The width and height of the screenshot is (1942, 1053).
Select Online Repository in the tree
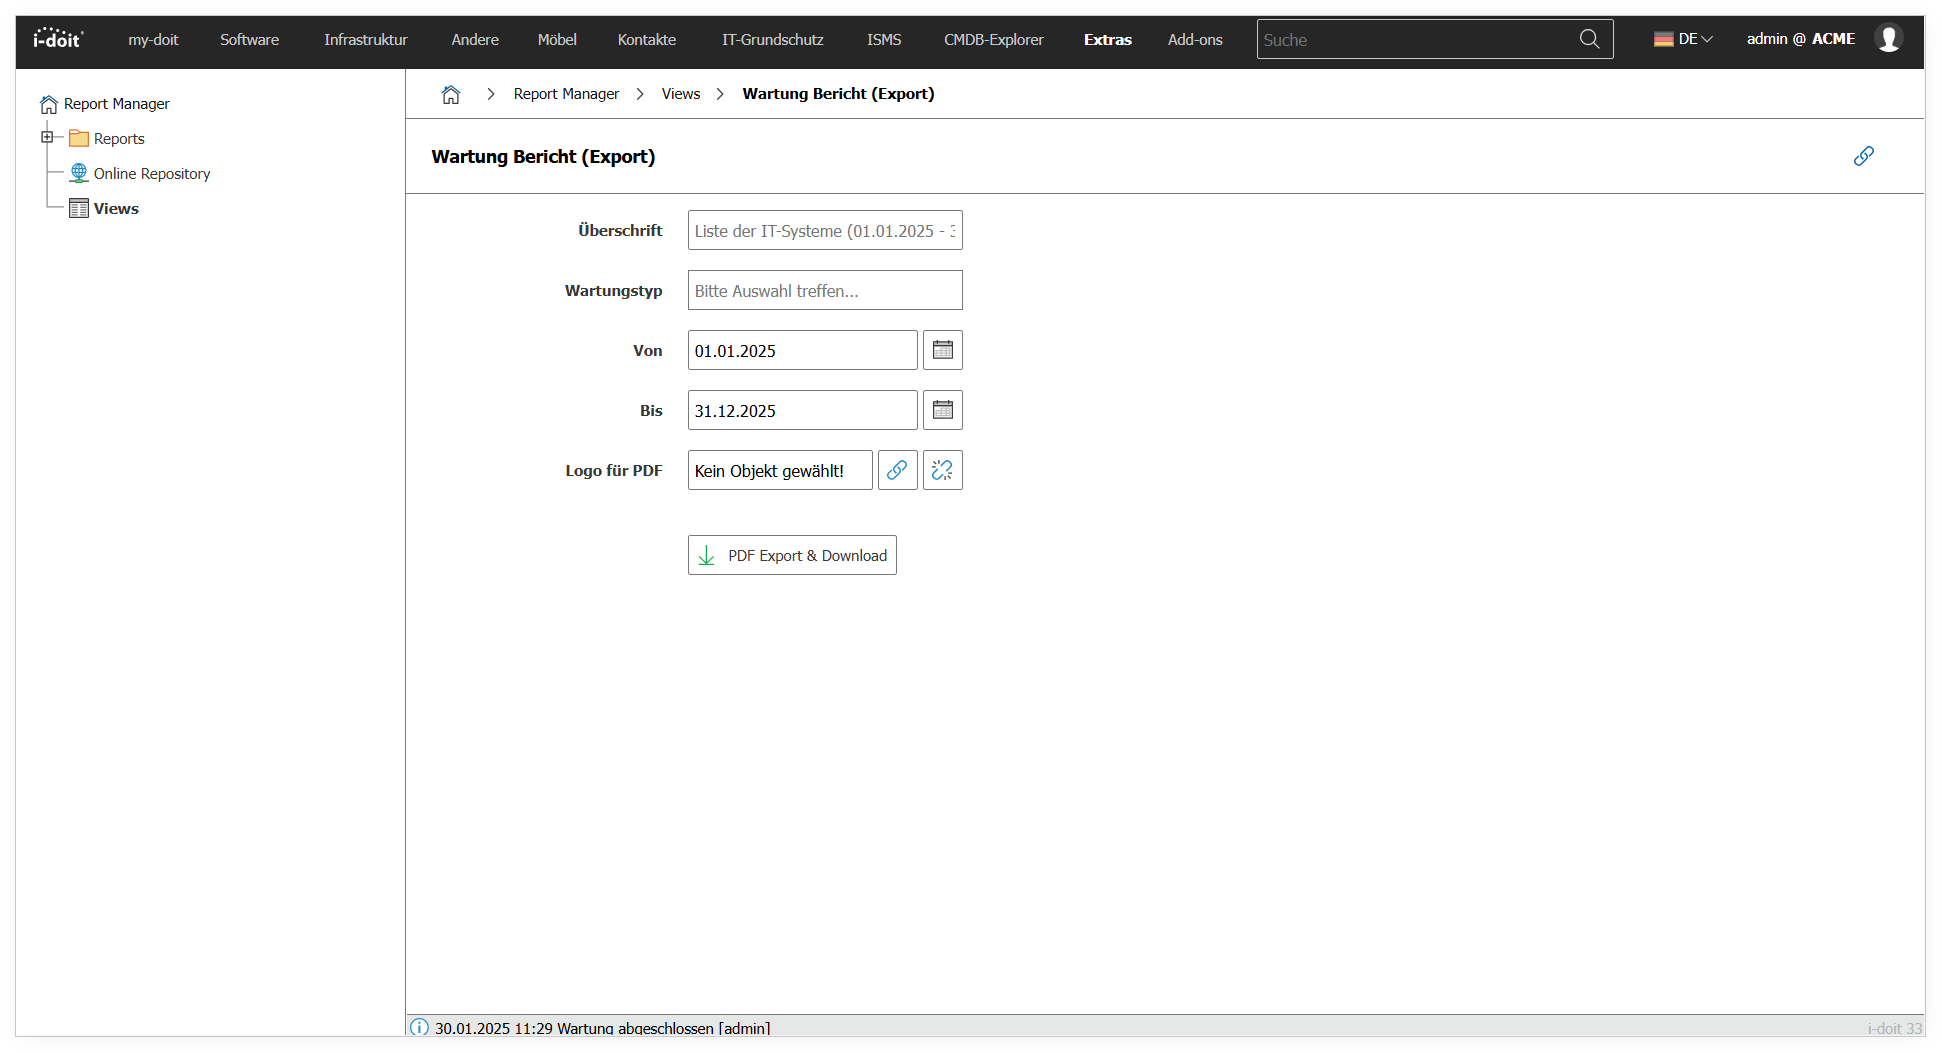point(151,174)
